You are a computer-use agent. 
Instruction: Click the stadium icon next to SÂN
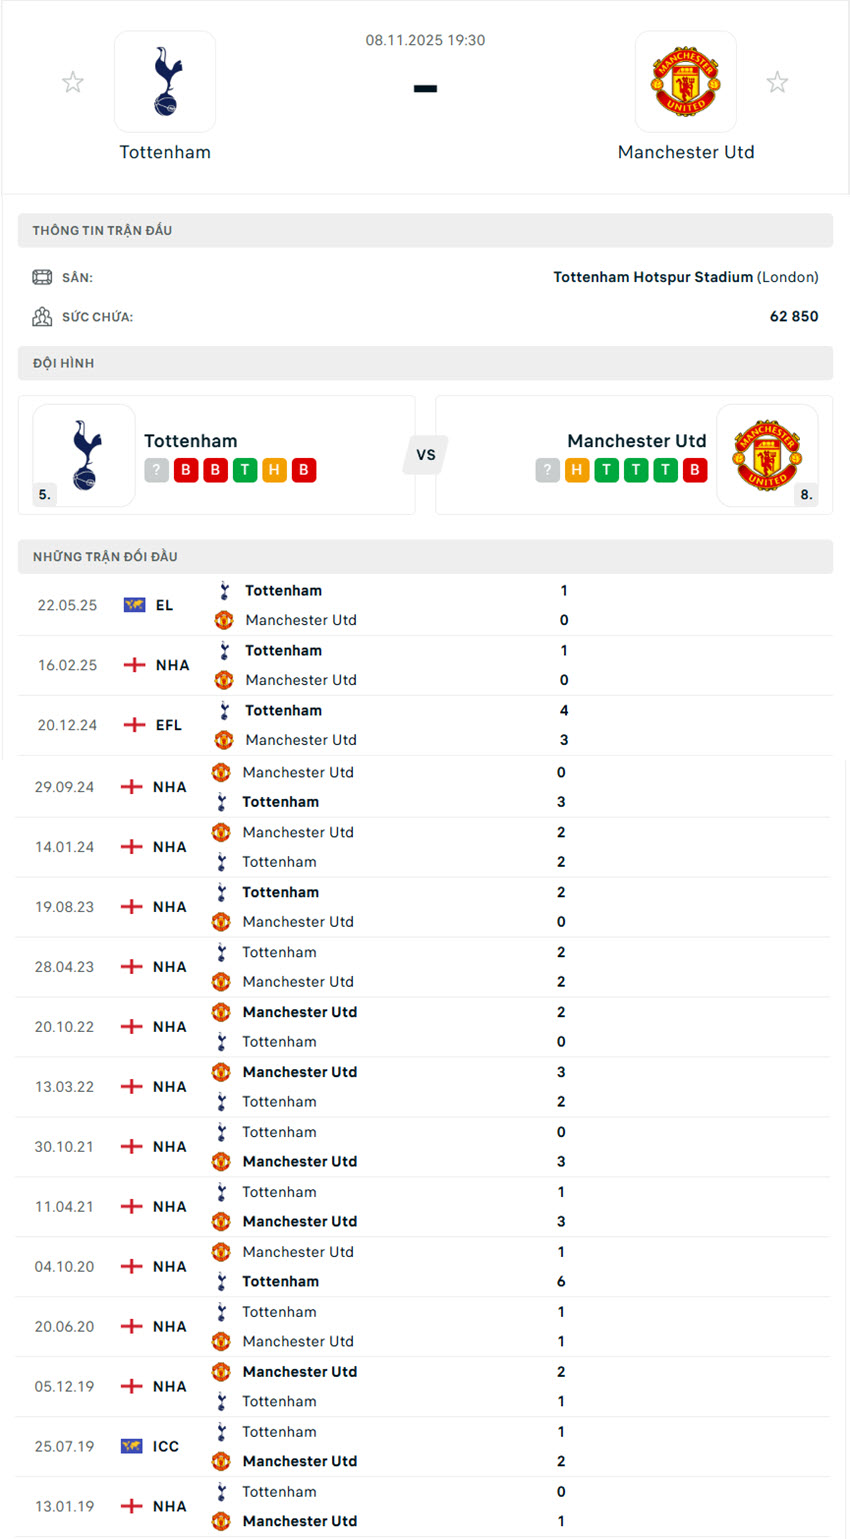42,276
